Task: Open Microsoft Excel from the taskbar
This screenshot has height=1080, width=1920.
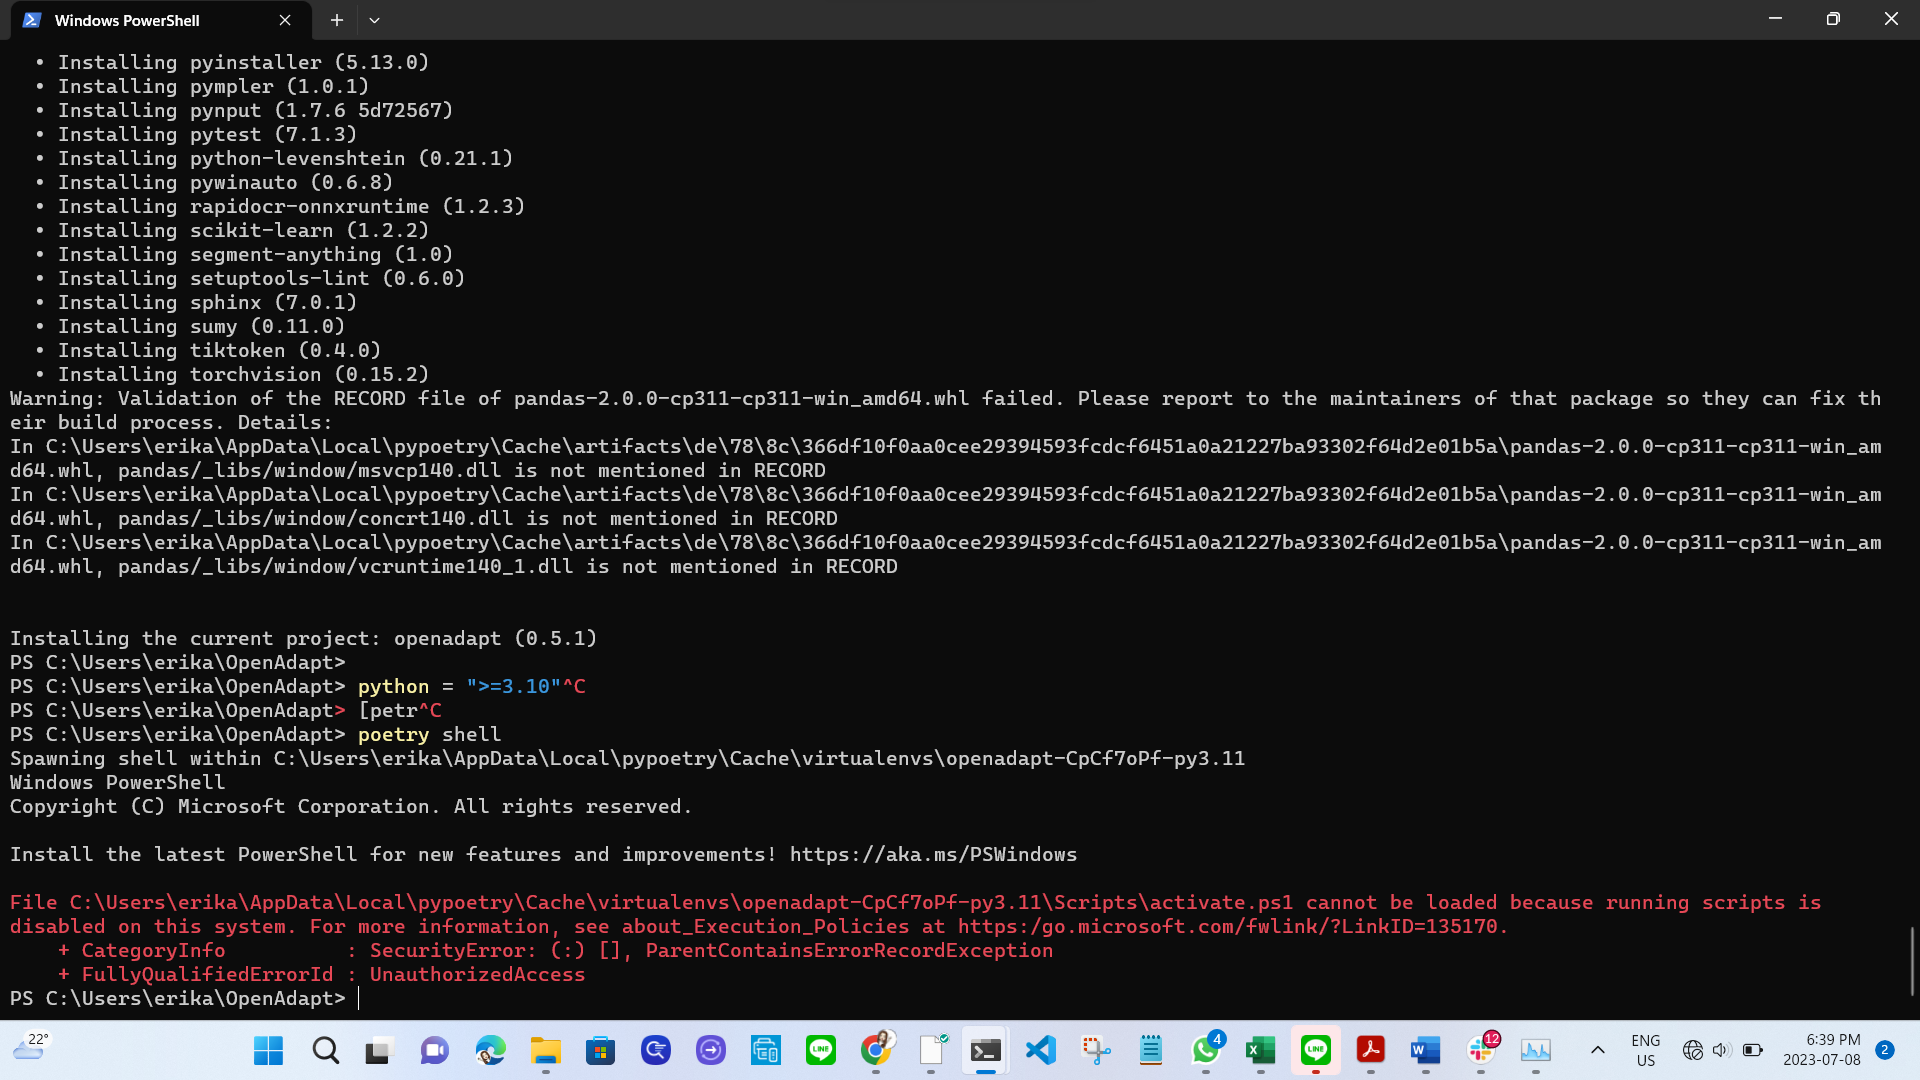Action: click(x=1261, y=1050)
